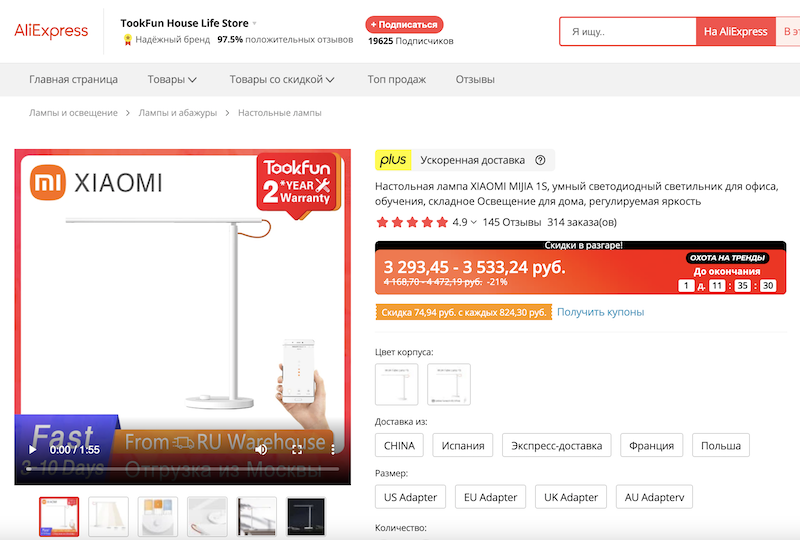Choose Экспресс-доставка shipping option
800x540 pixels.
click(557, 446)
